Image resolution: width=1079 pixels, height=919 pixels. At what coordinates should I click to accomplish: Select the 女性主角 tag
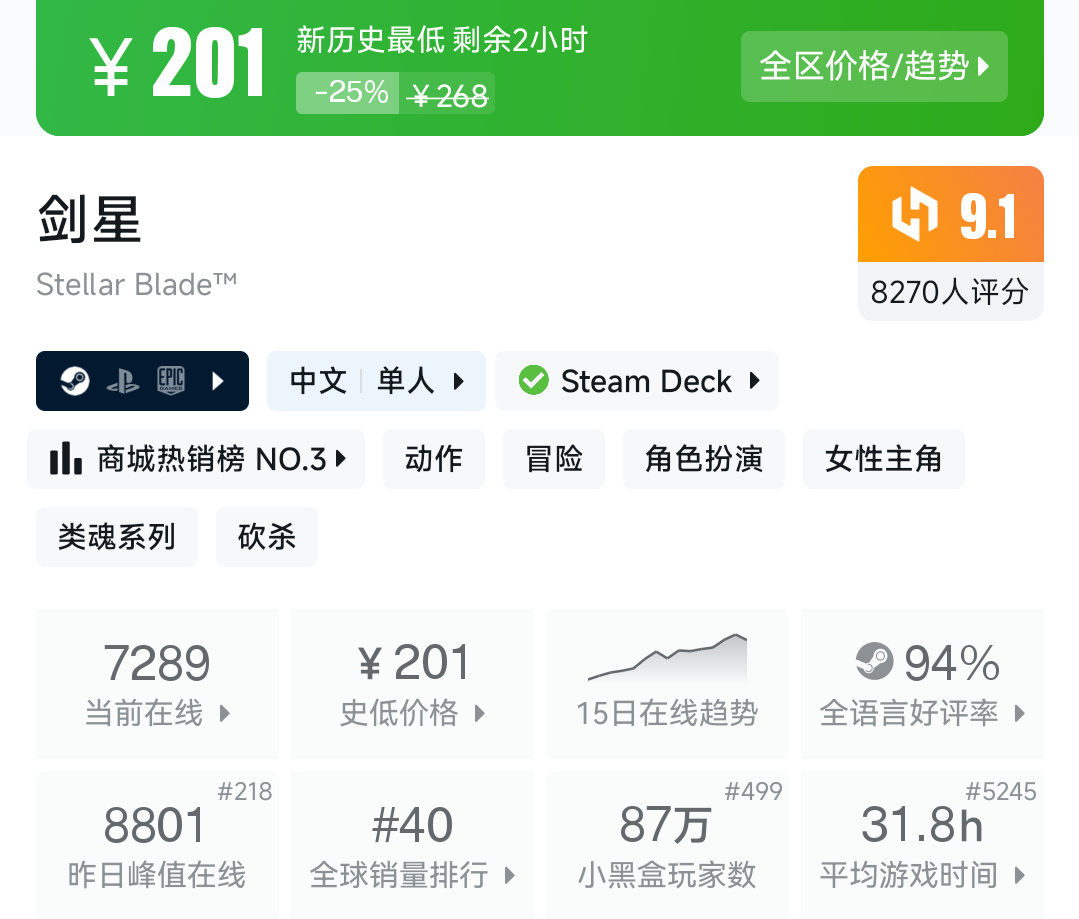pyautogui.click(x=884, y=459)
